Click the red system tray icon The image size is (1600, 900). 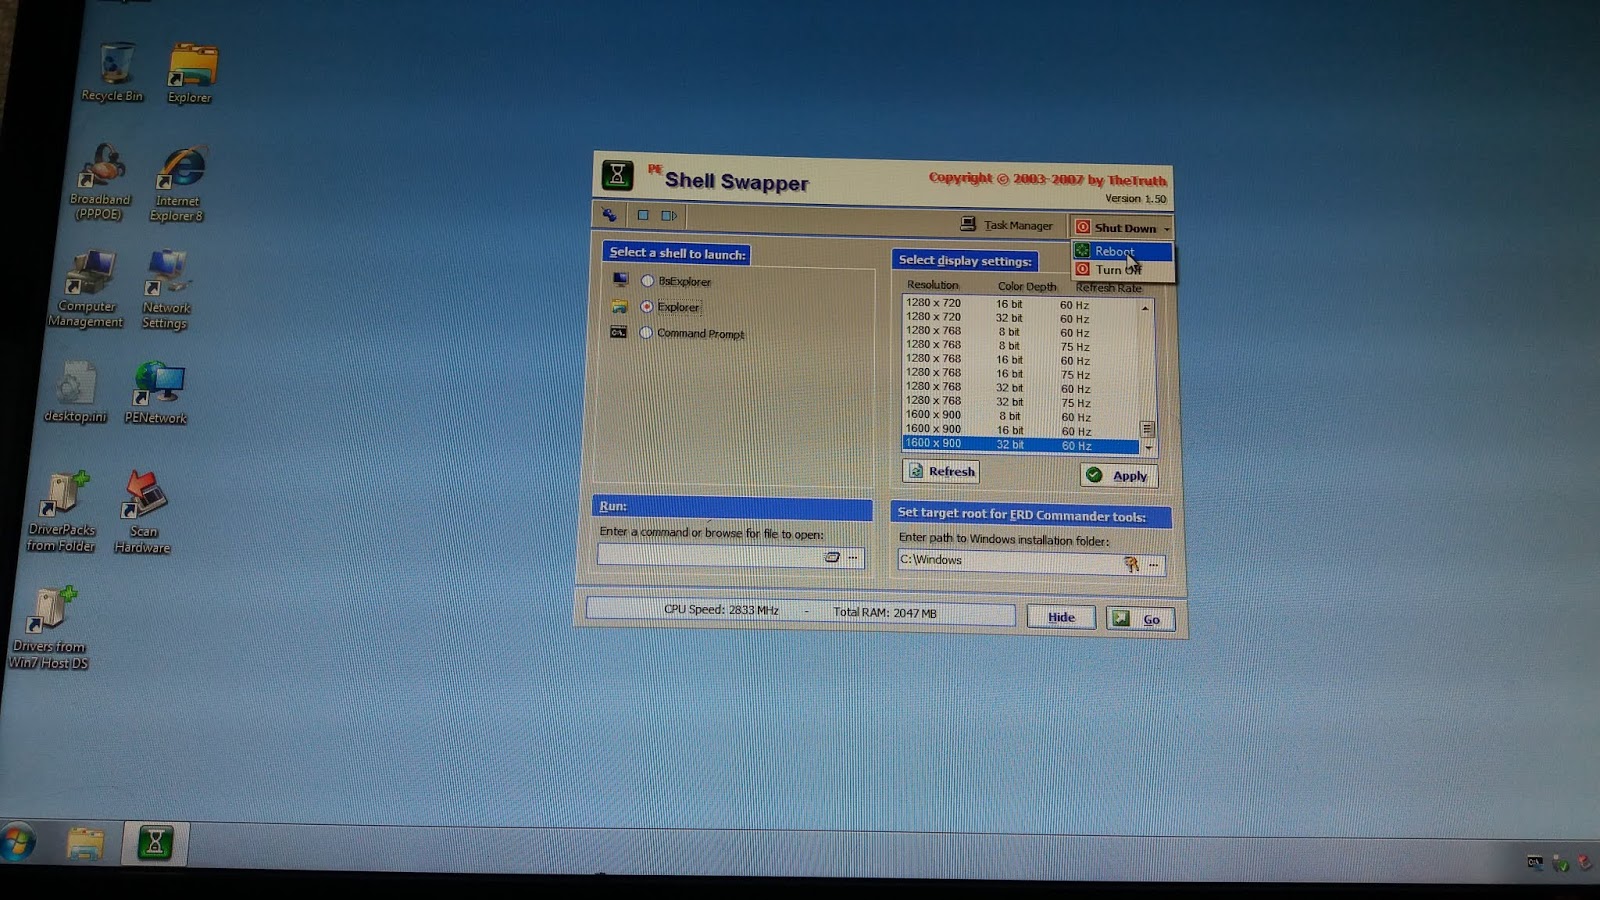click(1584, 862)
